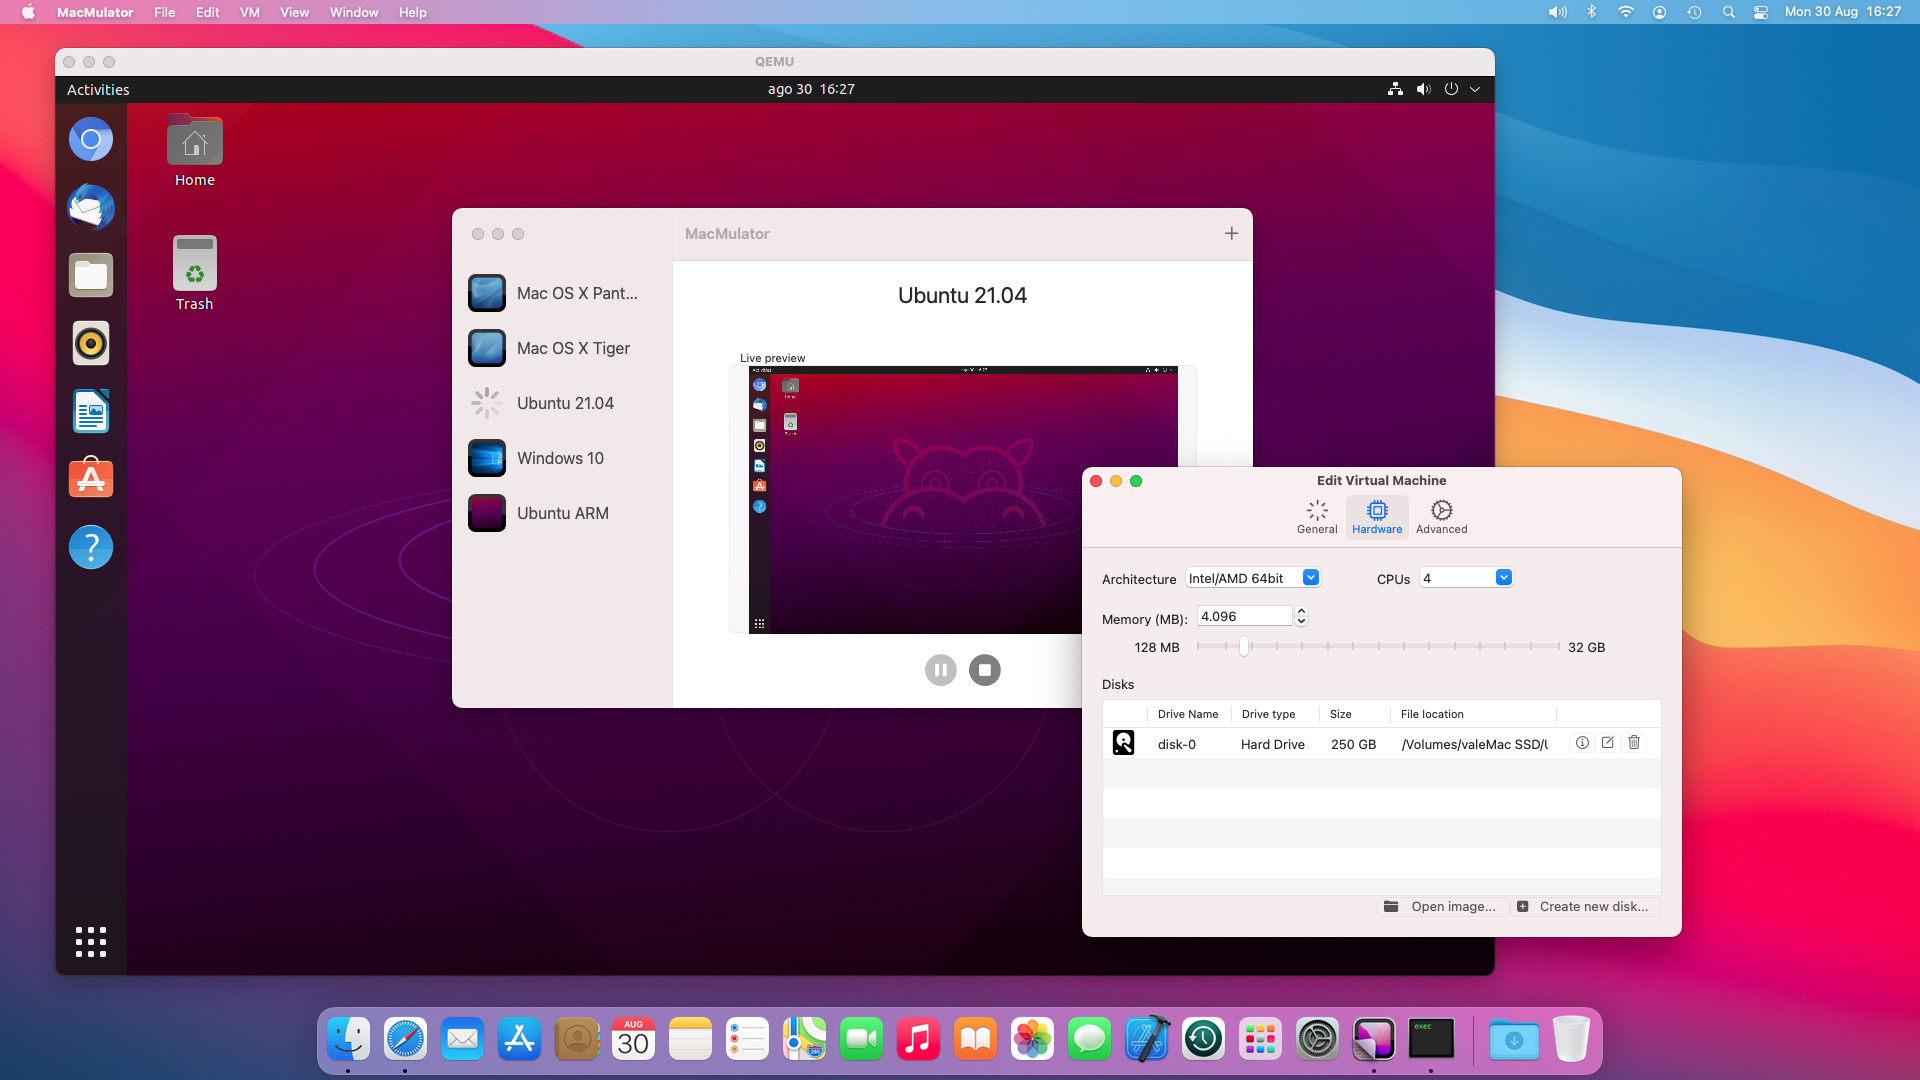
Task: Expand the Ubuntu system menu arrow
Action: pos(1474,89)
